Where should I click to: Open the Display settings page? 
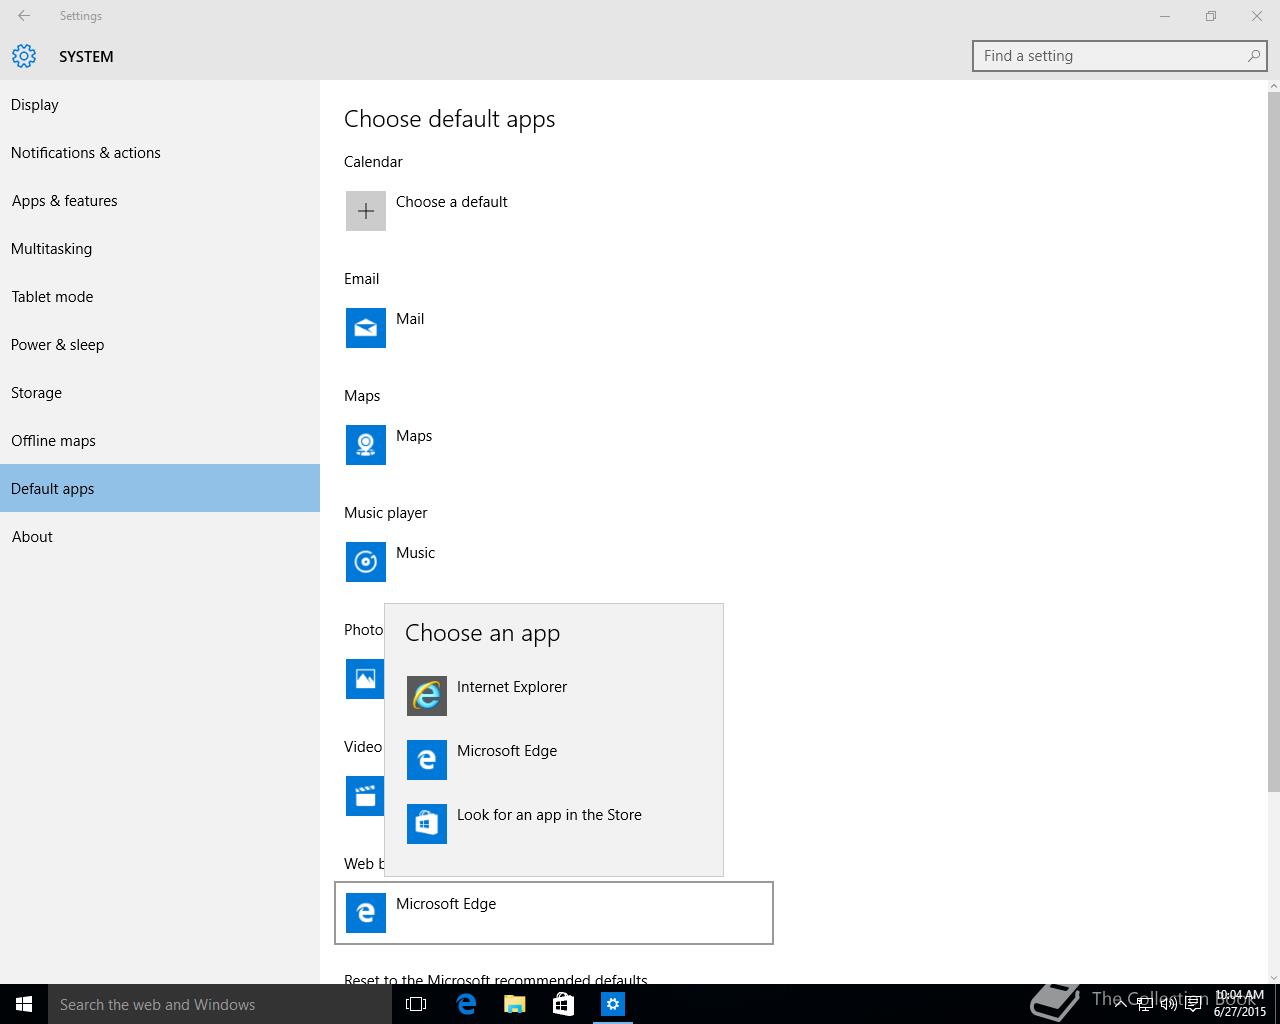(x=160, y=104)
